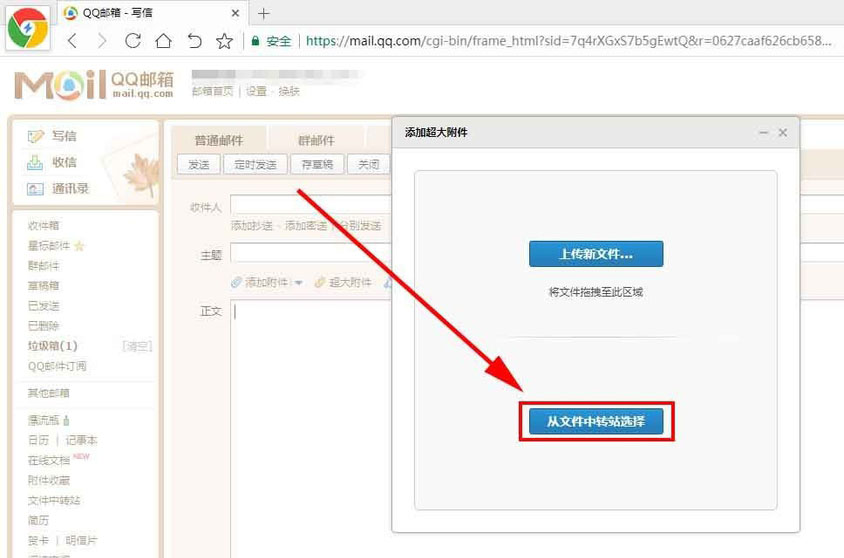The height and width of the screenshot is (558, 844).
Task: Reload the page with refresh icon
Action: [x=132, y=41]
